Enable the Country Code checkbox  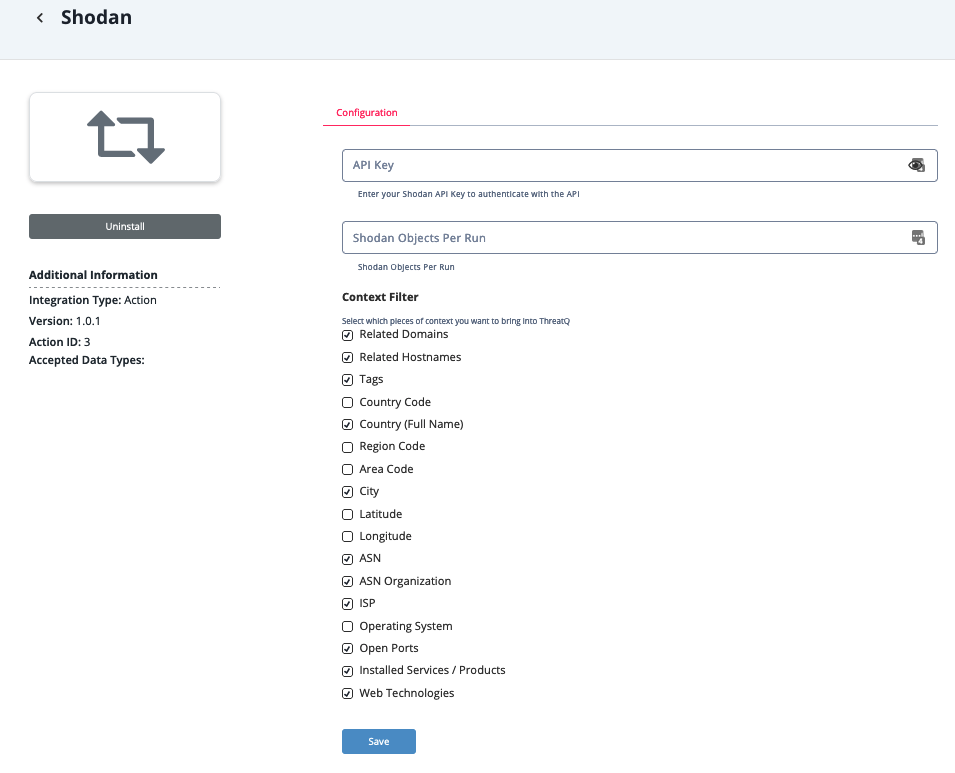click(348, 402)
